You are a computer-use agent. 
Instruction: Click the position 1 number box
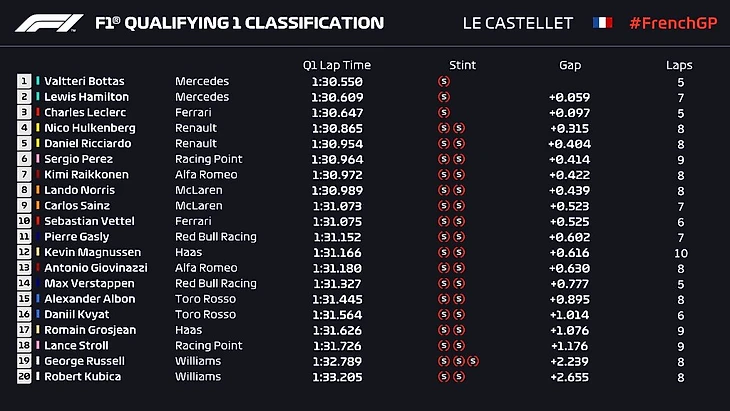pos(24,81)
